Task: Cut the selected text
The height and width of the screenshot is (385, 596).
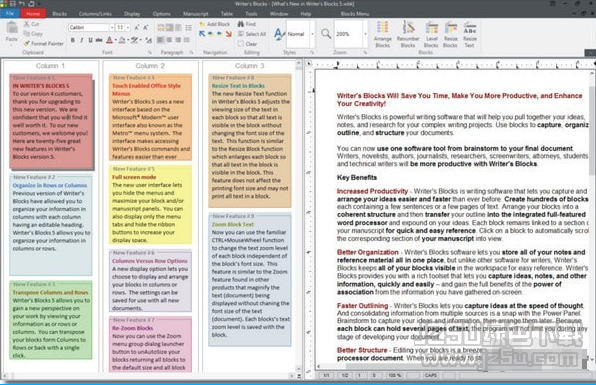Action: [32, 24]
